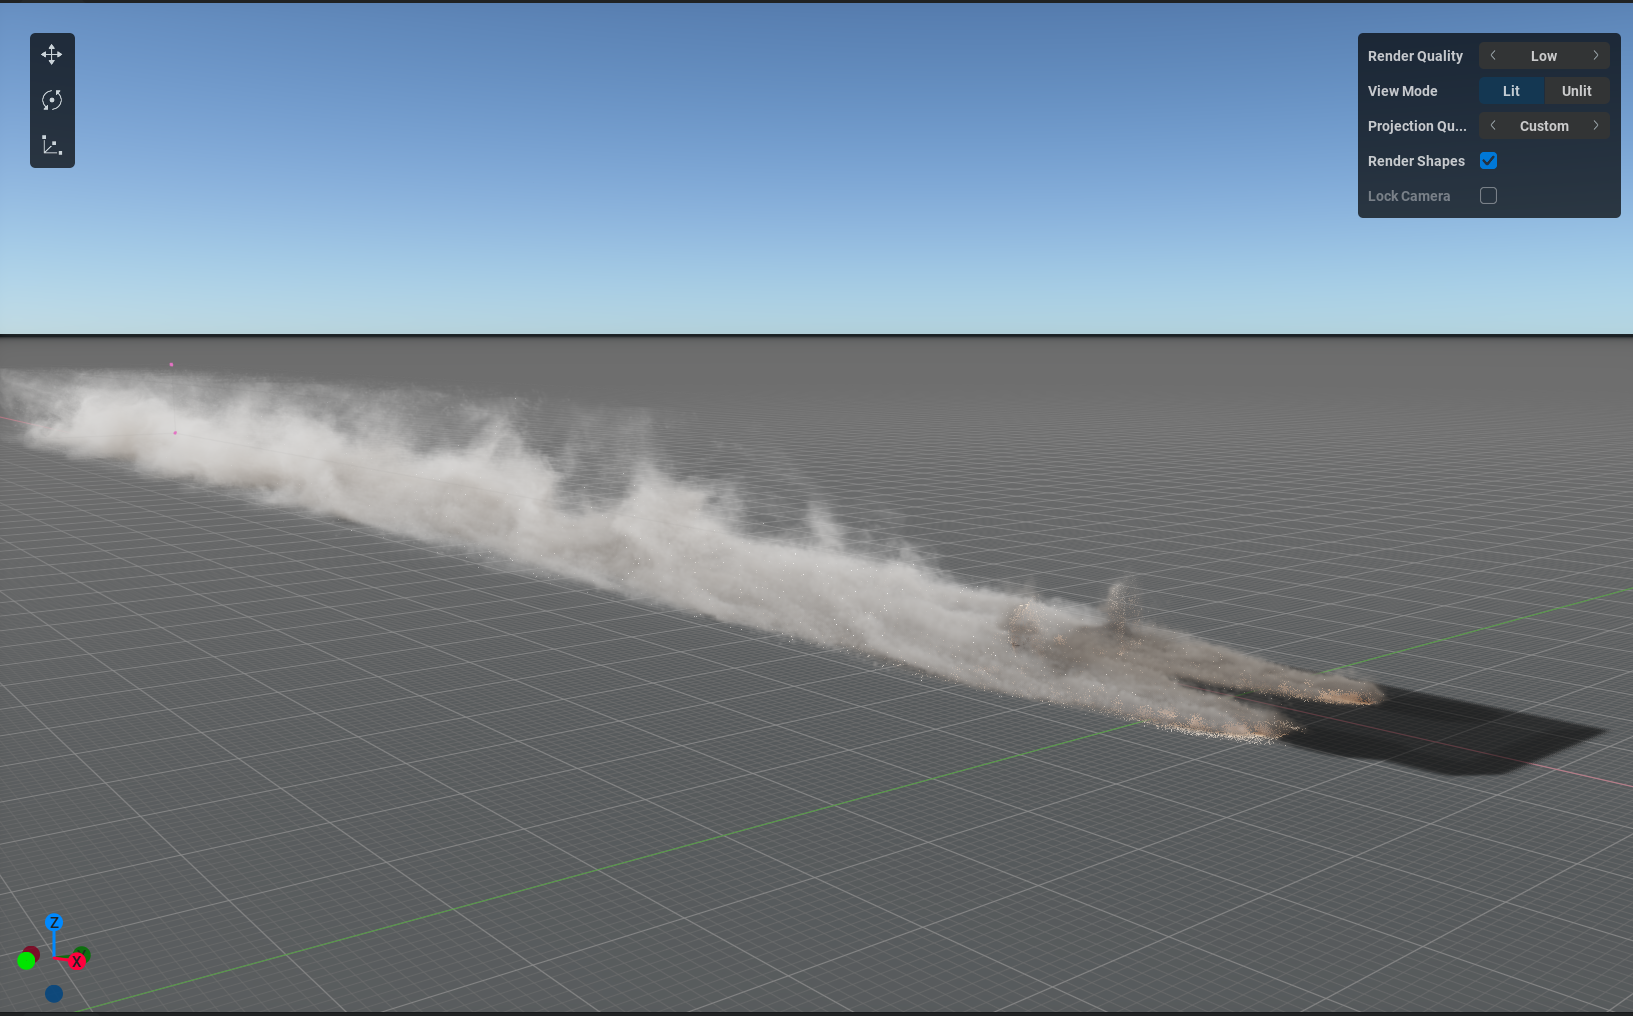Select the Scale axes tool icon

tap(52, 145)
